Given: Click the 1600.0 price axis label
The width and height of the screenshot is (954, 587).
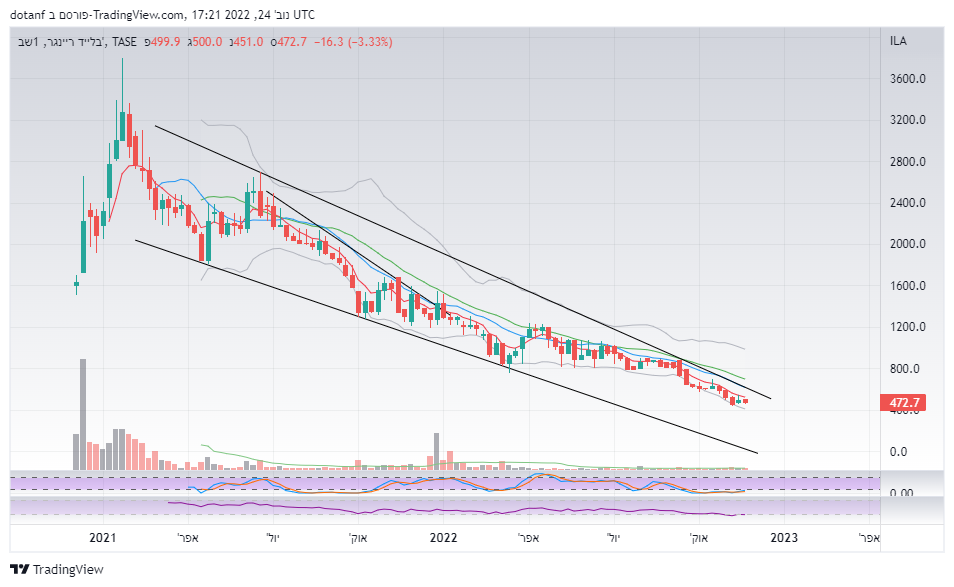Looking at the screenshot, I should coord(908,285).
